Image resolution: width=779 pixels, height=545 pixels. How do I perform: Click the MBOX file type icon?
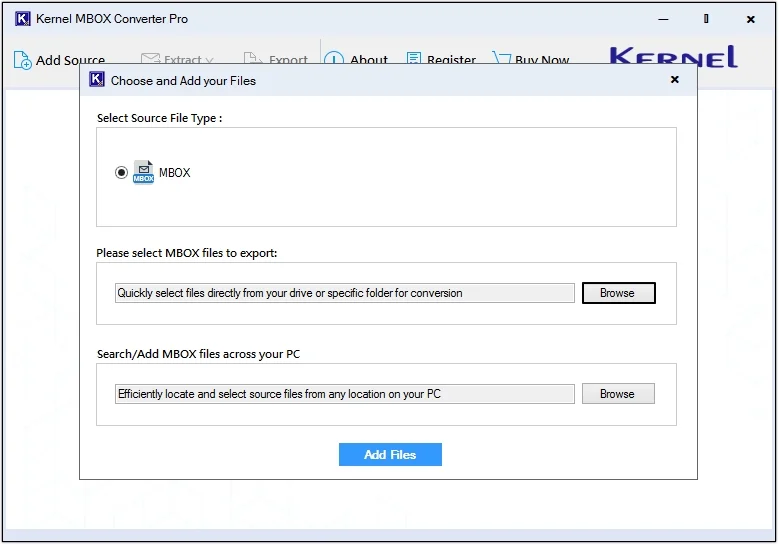pos(144,172)
